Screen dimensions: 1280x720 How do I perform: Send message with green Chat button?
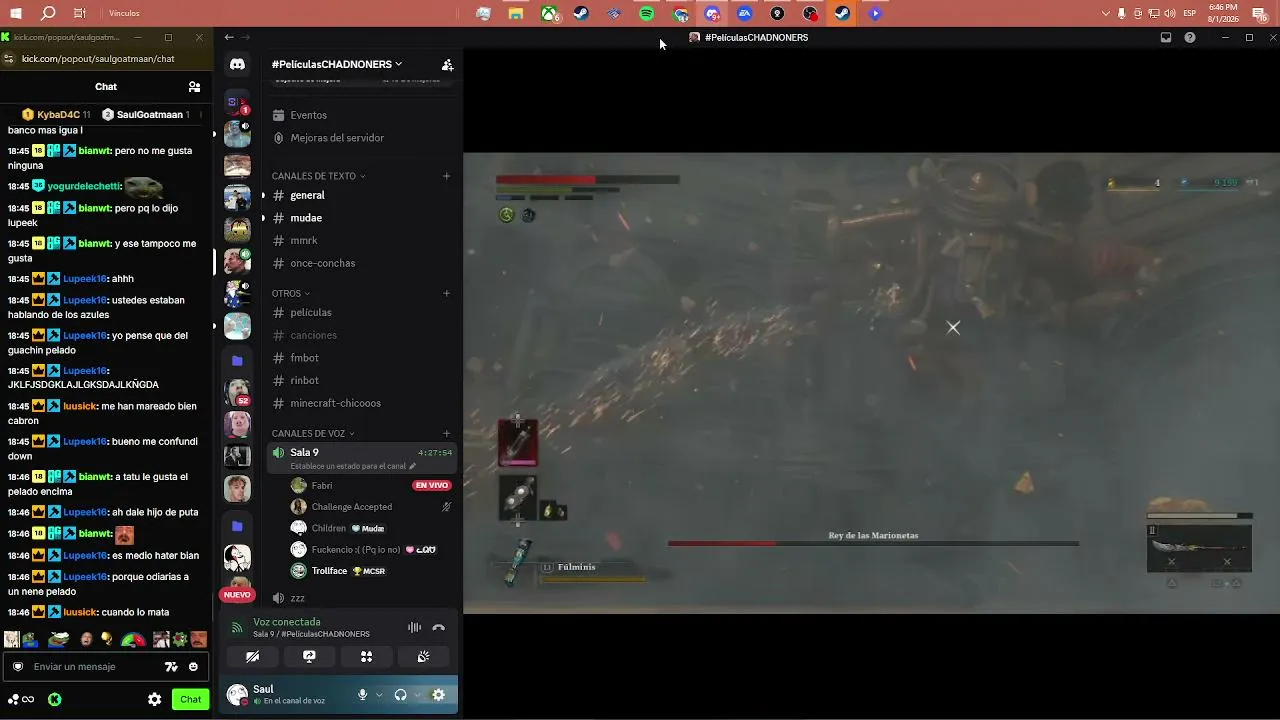pyautogui.click(x=190, y=700)
